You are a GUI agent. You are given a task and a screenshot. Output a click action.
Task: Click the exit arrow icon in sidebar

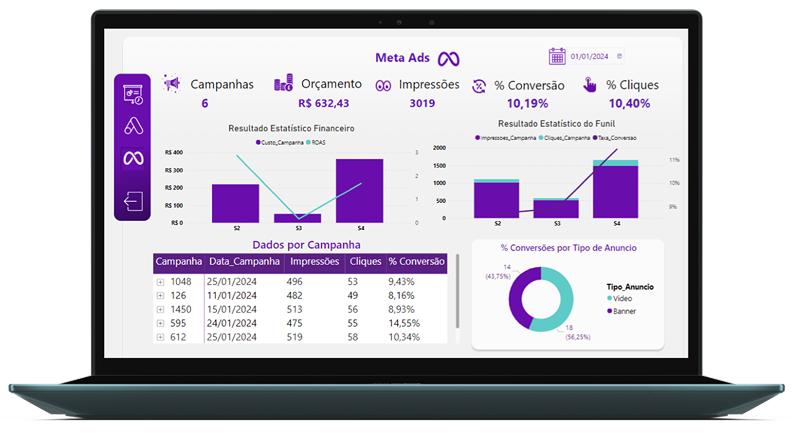[x=133, y=201]
